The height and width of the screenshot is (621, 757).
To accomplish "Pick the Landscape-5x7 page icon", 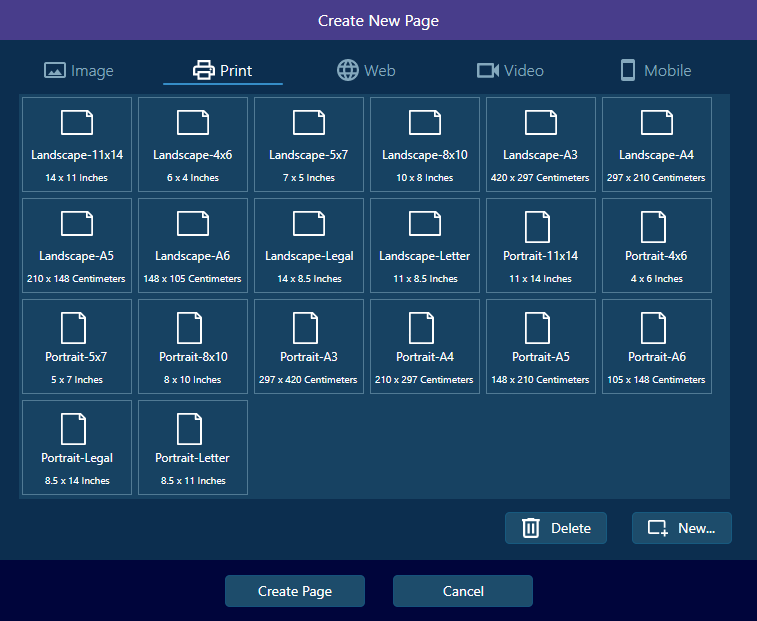I will click(x=309, y=123).
